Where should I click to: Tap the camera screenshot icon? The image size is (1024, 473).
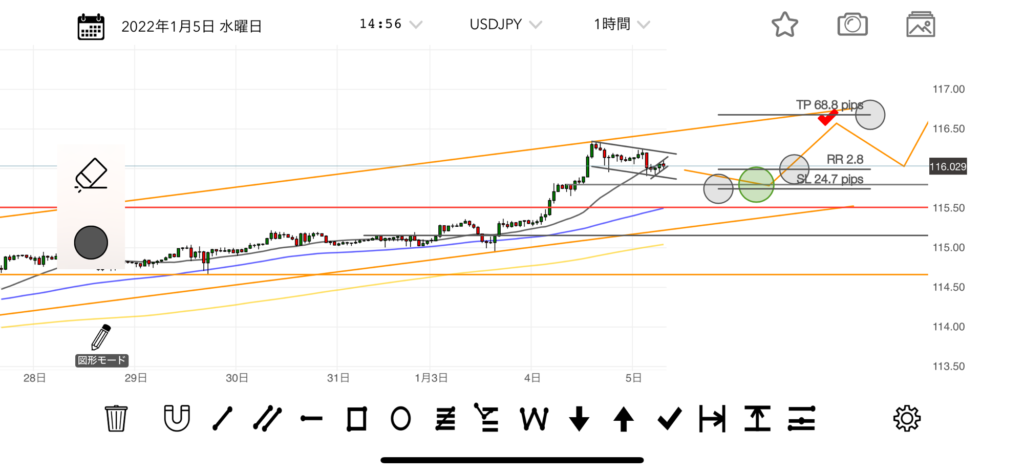pyautogui.click(x=852, y=26)
